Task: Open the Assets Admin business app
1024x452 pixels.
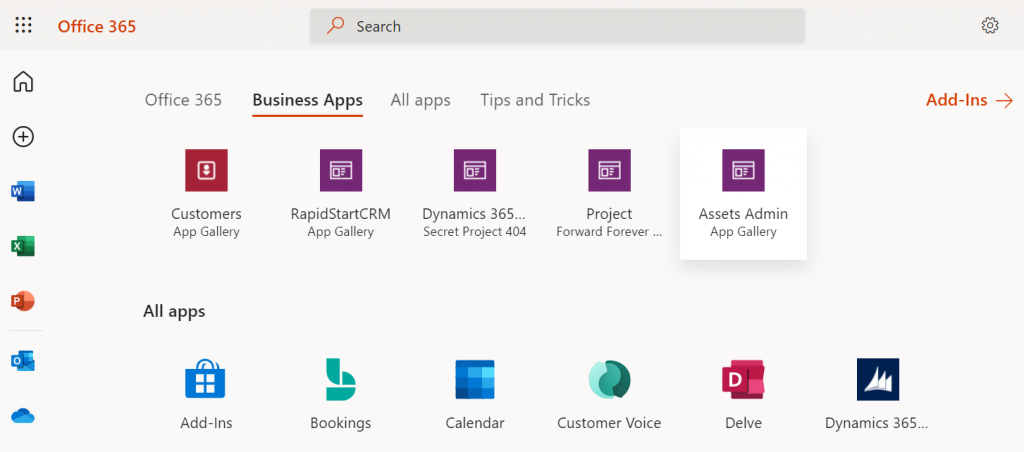Action: [743, 193]
